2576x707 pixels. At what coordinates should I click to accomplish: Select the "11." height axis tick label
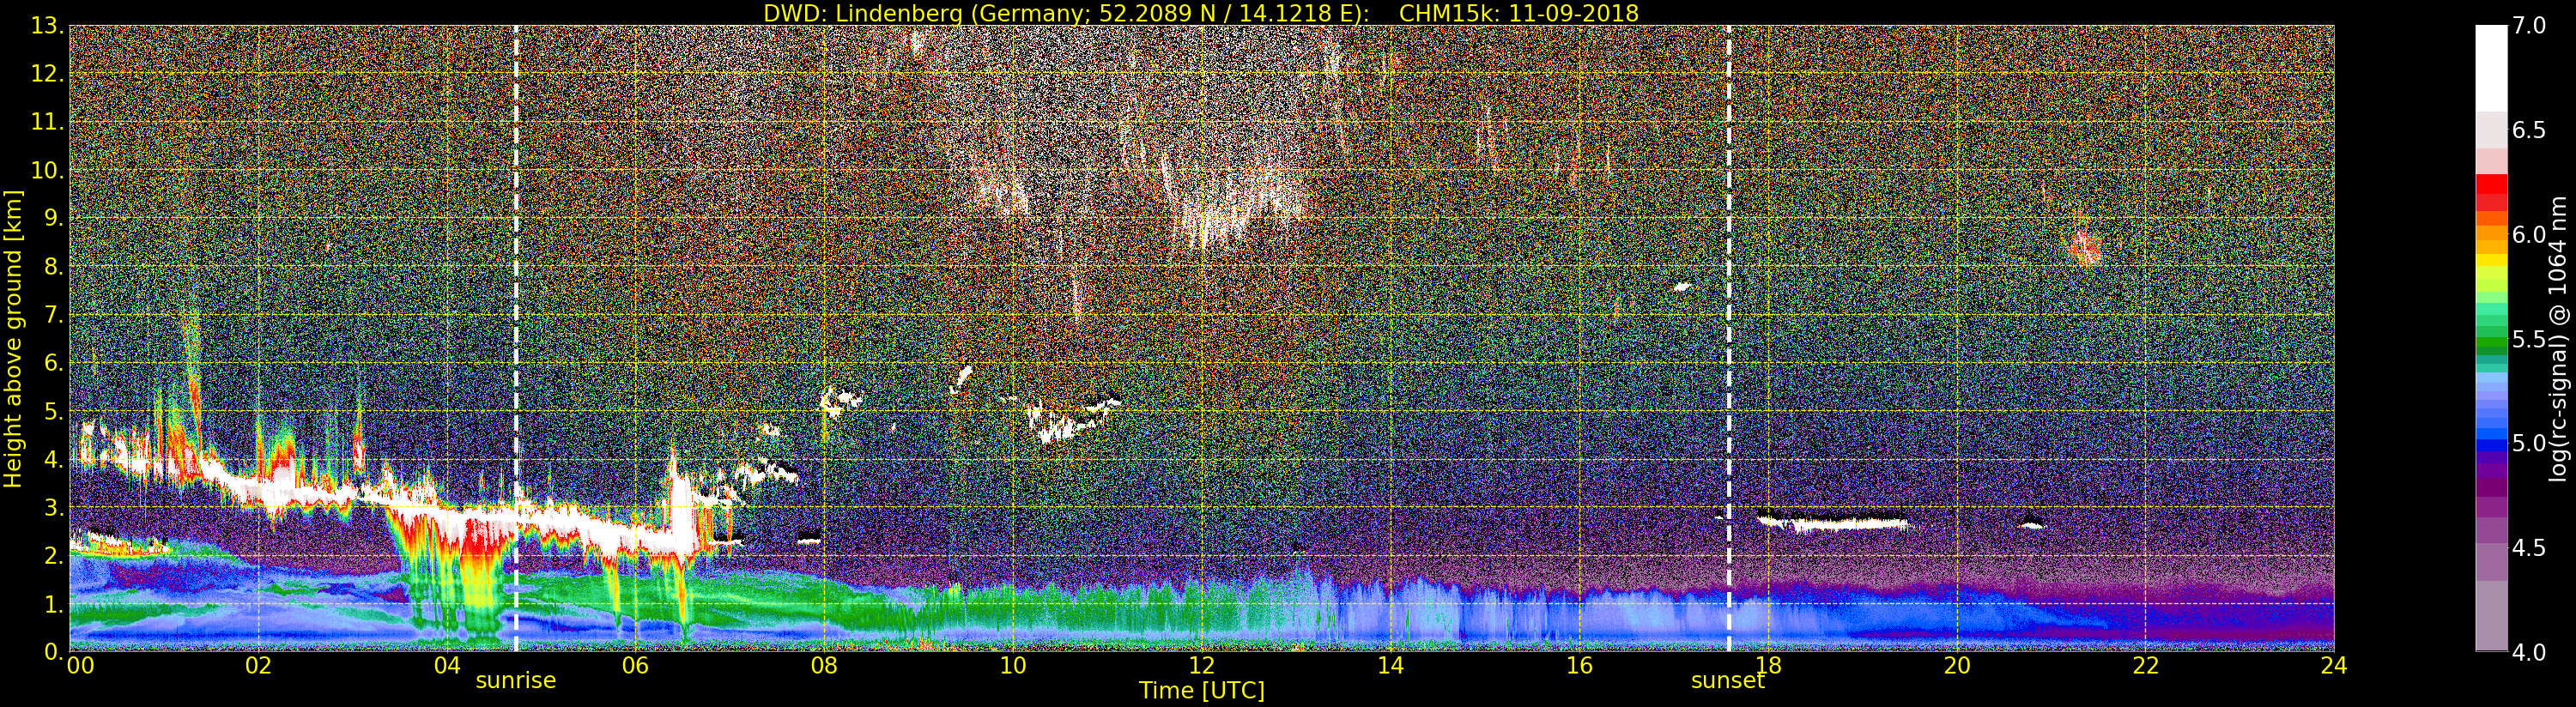pyautogui.click(x=47, y=122)
